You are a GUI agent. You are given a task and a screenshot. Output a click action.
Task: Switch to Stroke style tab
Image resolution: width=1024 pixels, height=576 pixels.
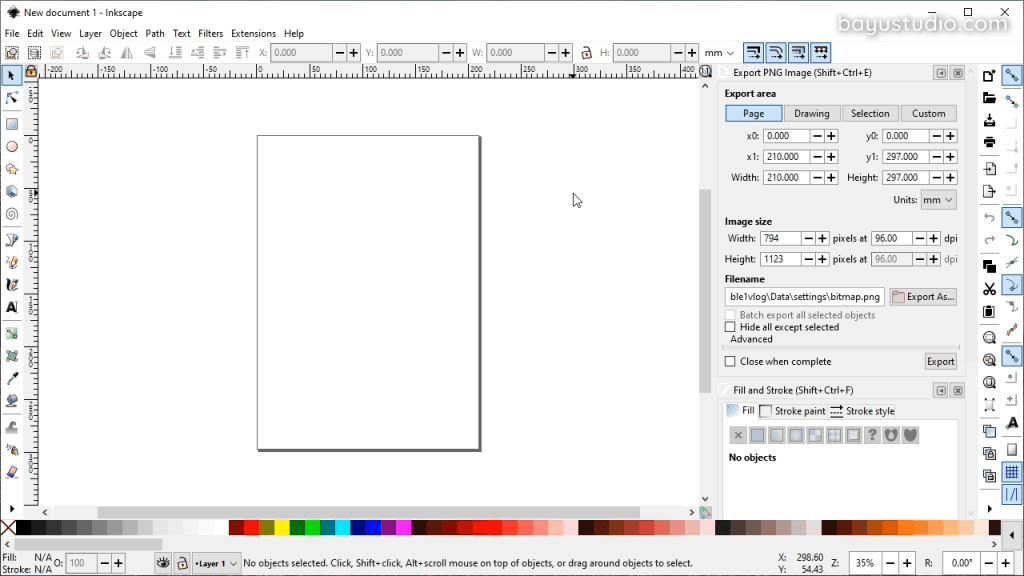pyautogui.click(x=863, y=411)
